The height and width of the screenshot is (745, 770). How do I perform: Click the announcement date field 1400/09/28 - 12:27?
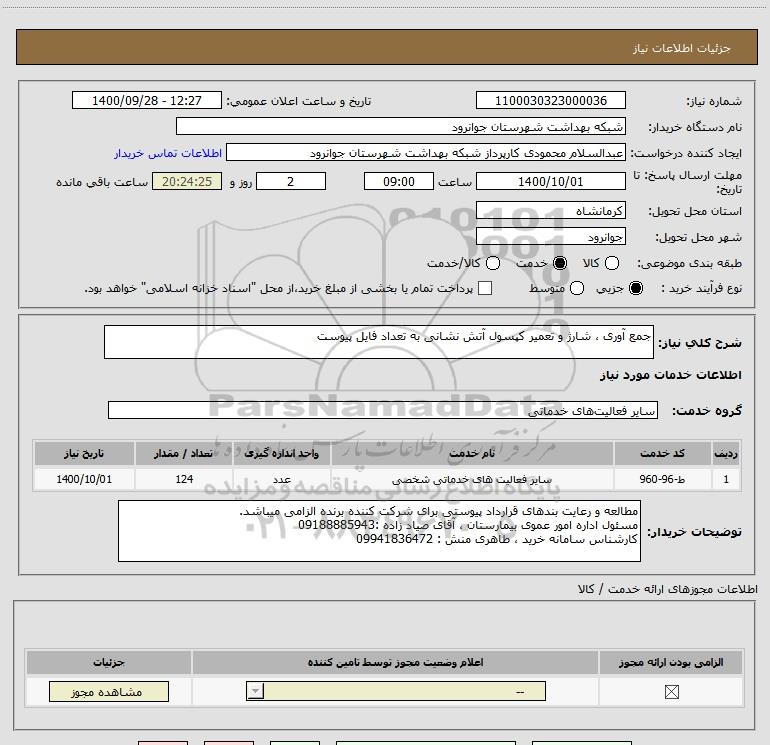pyautogui.click(x=147, y=101)
